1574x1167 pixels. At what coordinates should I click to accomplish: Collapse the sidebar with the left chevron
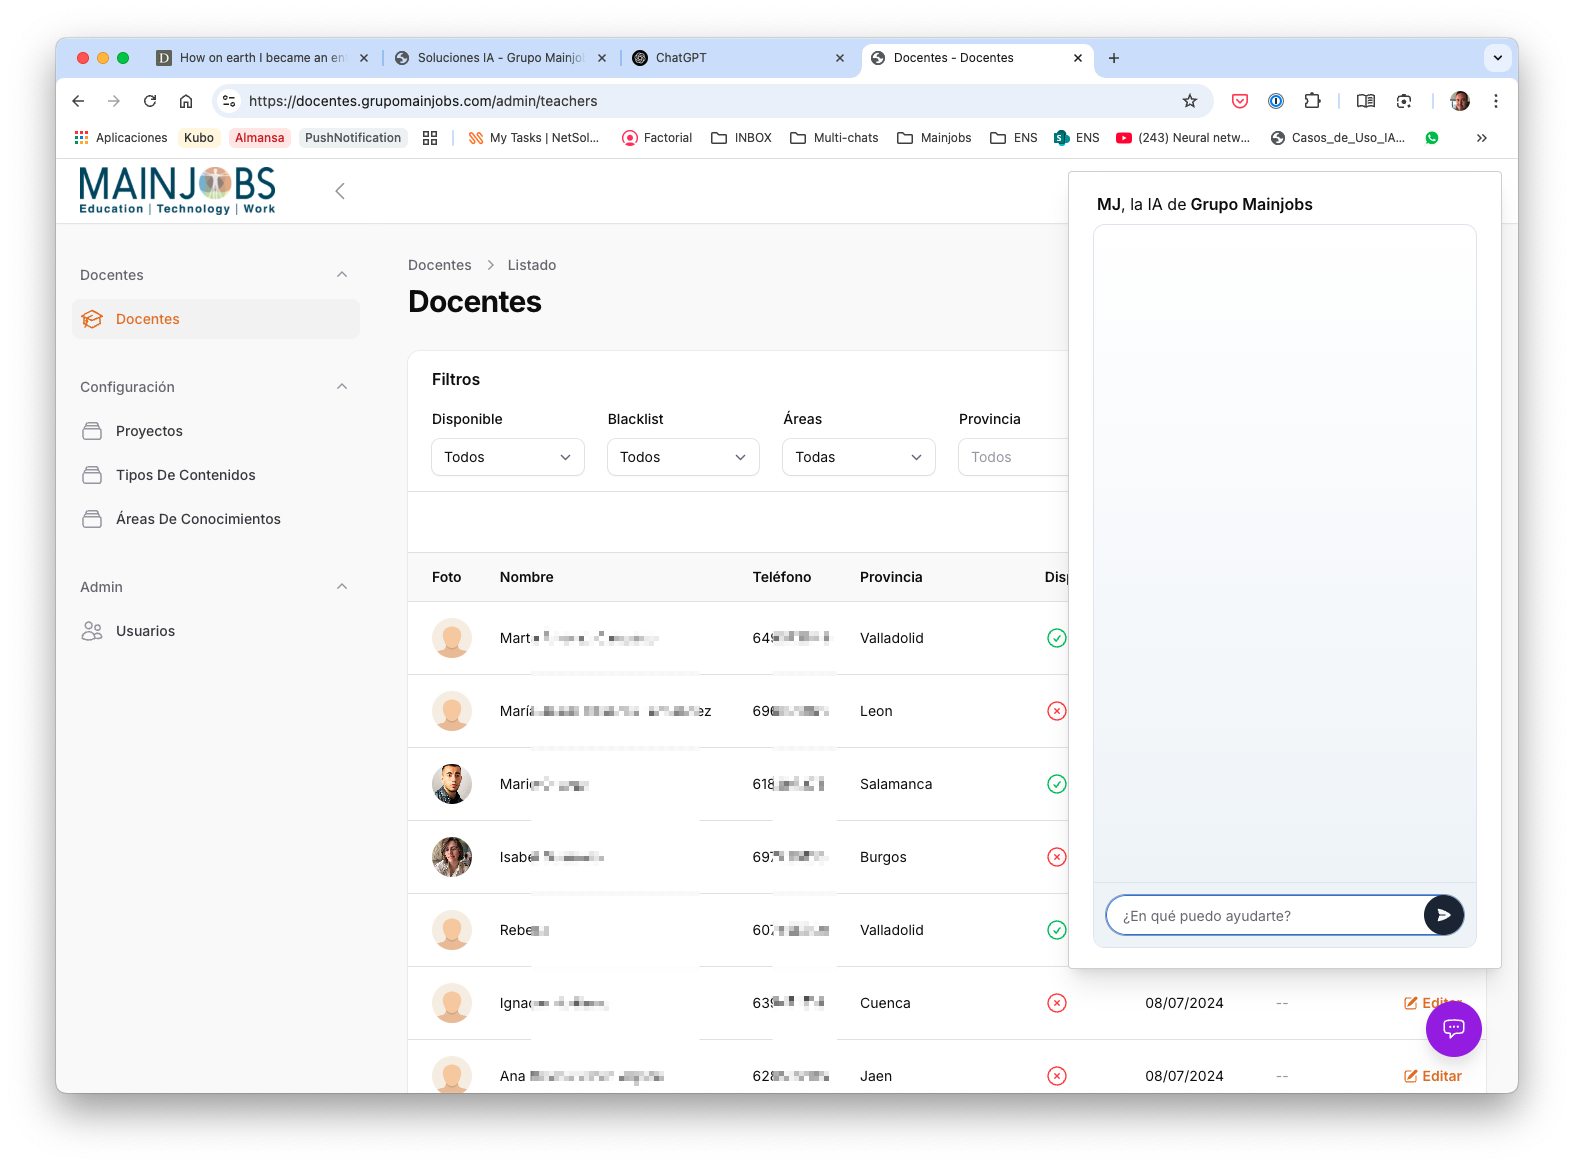coord(340,191)
